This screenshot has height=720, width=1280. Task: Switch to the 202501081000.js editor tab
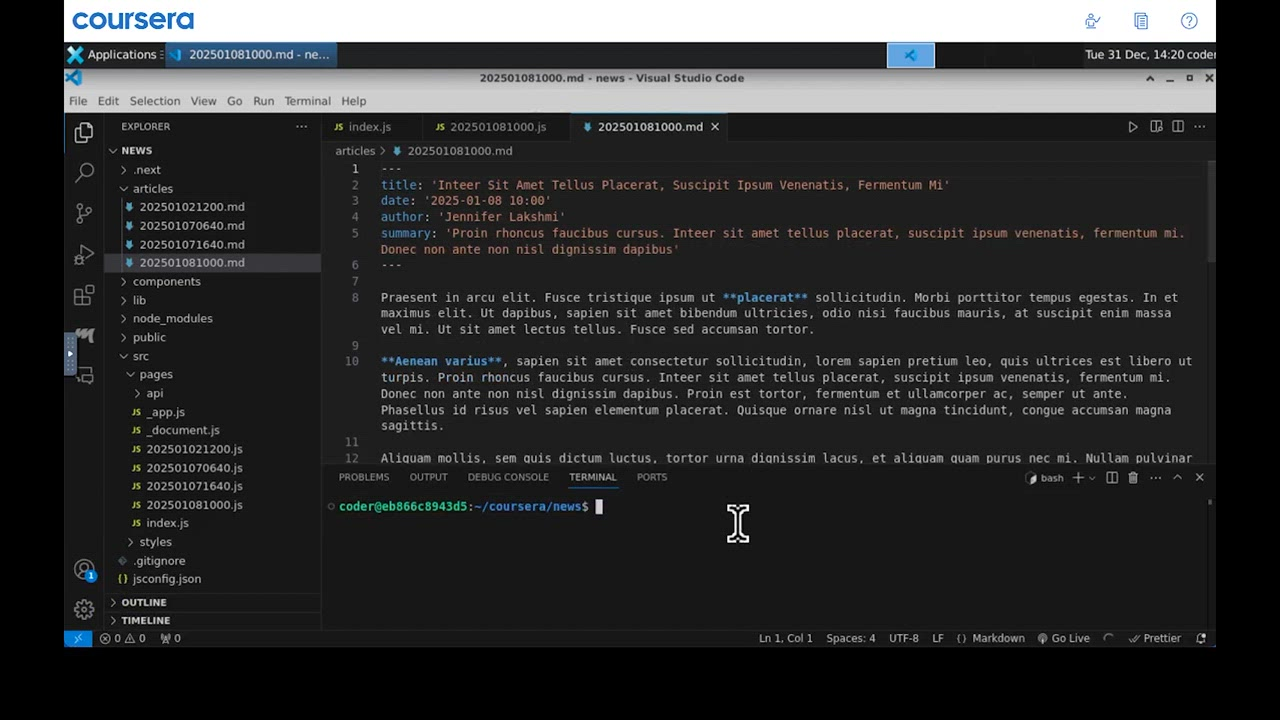point(498,127)
